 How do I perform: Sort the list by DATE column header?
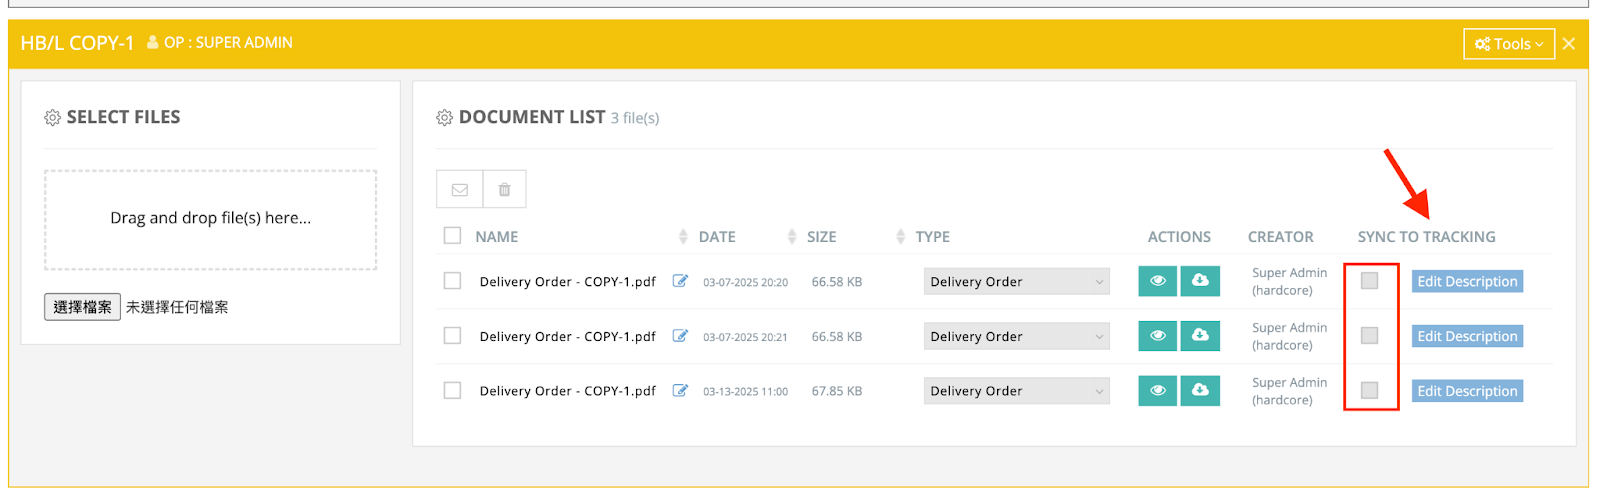(717, 237)
